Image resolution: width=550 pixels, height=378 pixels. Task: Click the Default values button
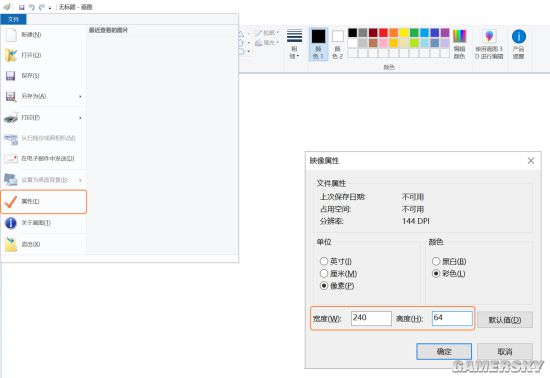click(x=505, y=319)
